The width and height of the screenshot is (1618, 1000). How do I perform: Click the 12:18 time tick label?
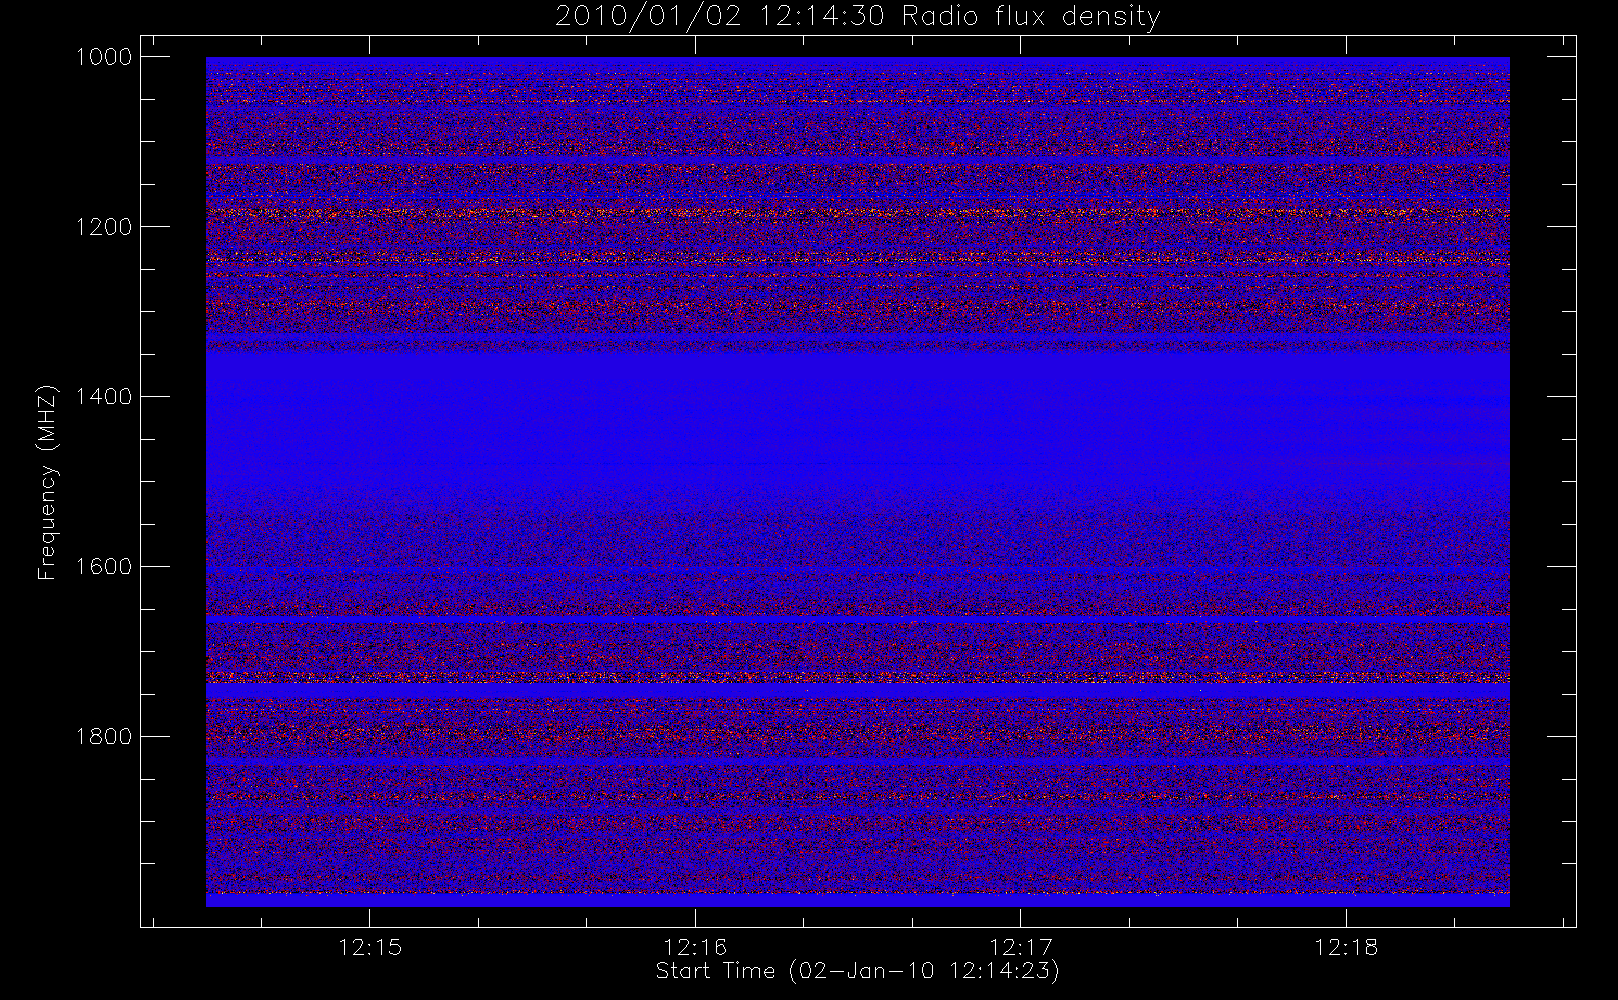point(1346,947)
